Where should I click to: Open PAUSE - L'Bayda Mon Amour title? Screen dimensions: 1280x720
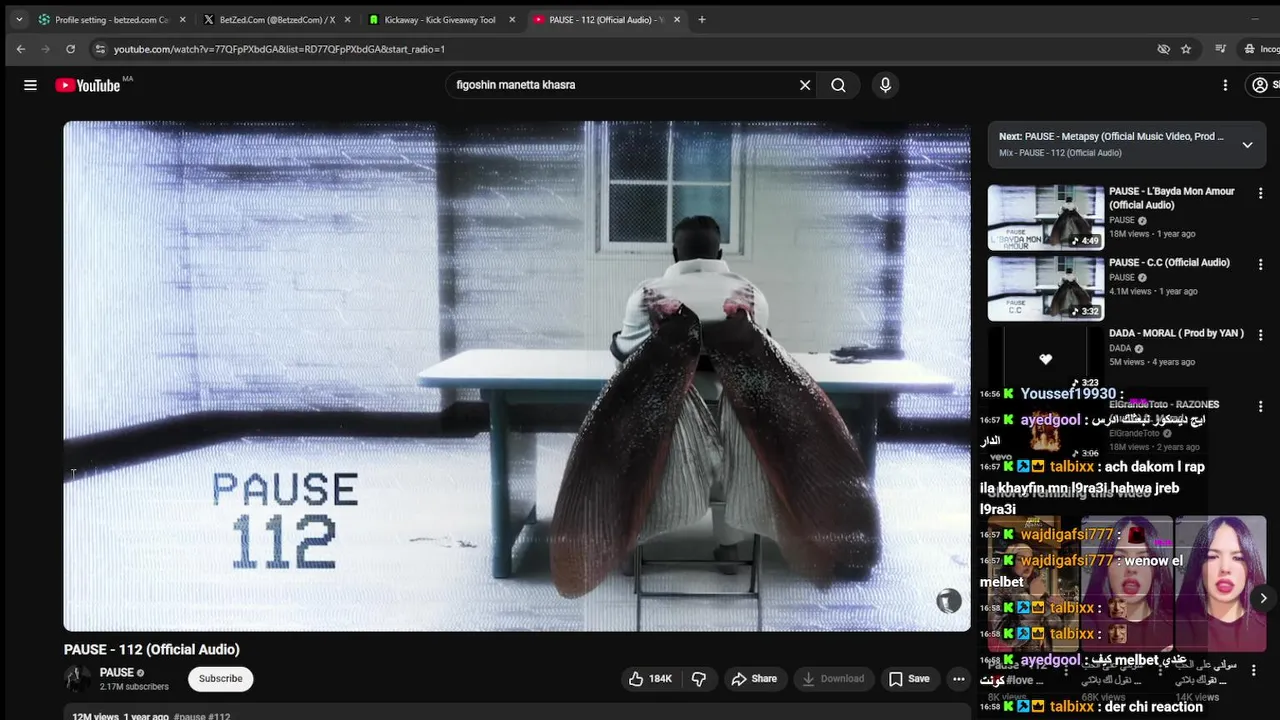[1171, 198]
